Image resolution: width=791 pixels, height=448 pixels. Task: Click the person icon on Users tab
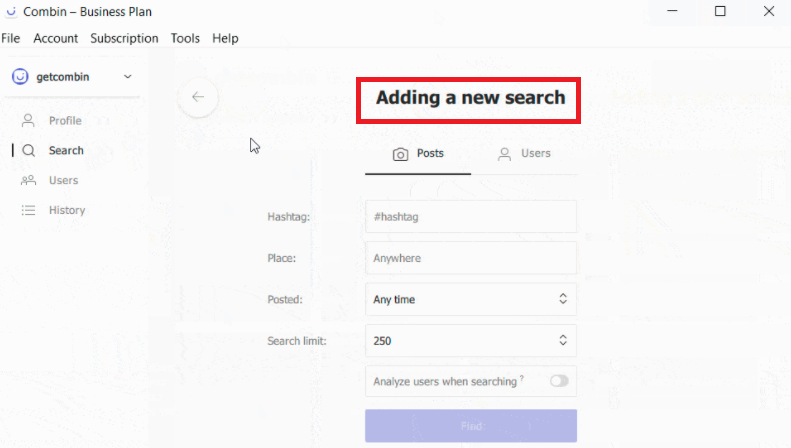click(x=505, y=154)
